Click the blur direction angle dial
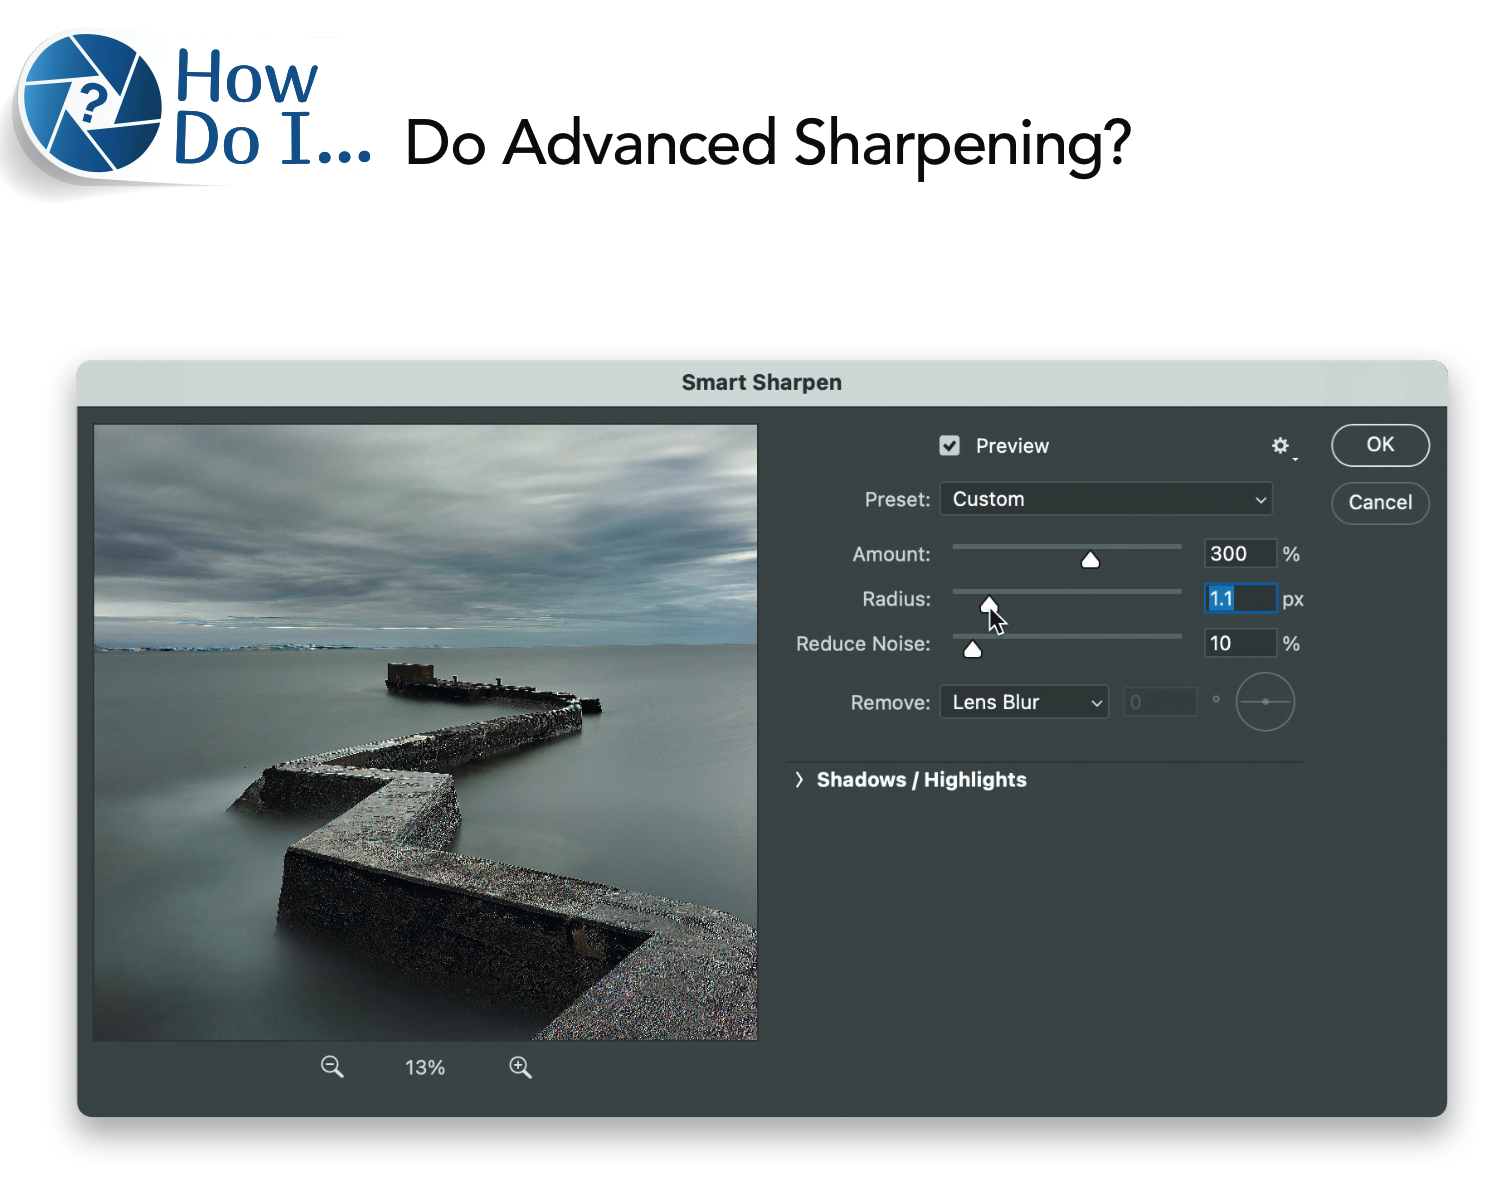 (x=1265, y=702)
